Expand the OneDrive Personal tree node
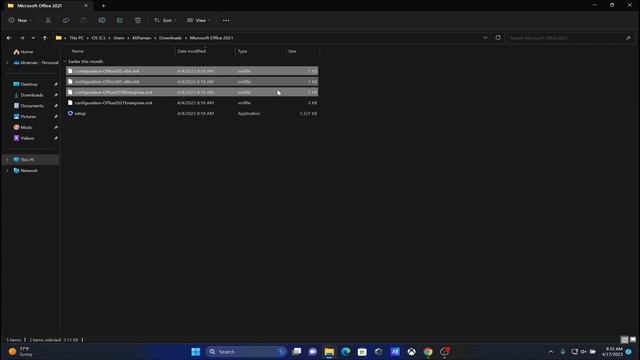Viewport: 640px width, 360px height. pos(7,63)
